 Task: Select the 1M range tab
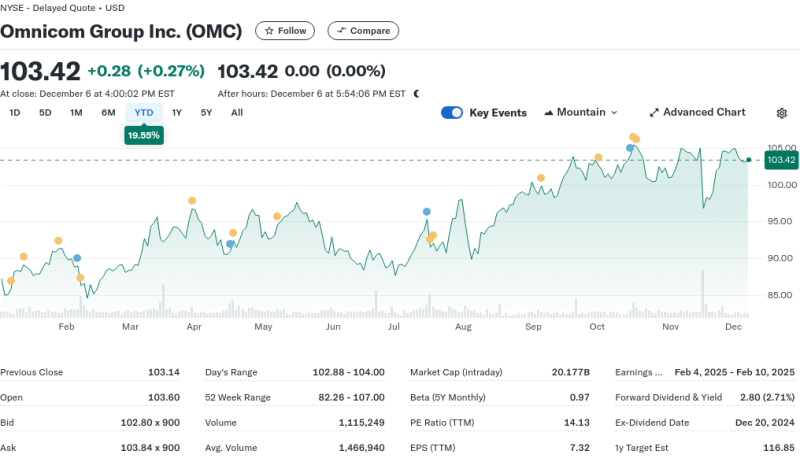point(76,113)
